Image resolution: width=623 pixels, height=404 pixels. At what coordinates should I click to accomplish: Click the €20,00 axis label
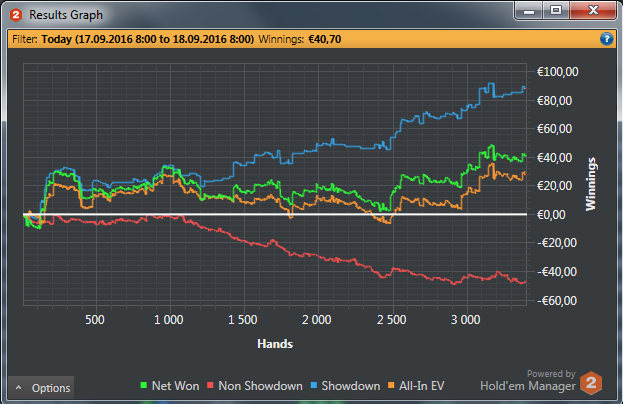pos(554,186)
